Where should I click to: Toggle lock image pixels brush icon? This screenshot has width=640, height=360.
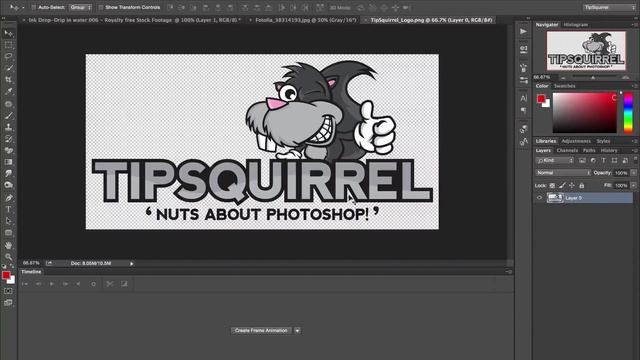[x=562, y=186]
